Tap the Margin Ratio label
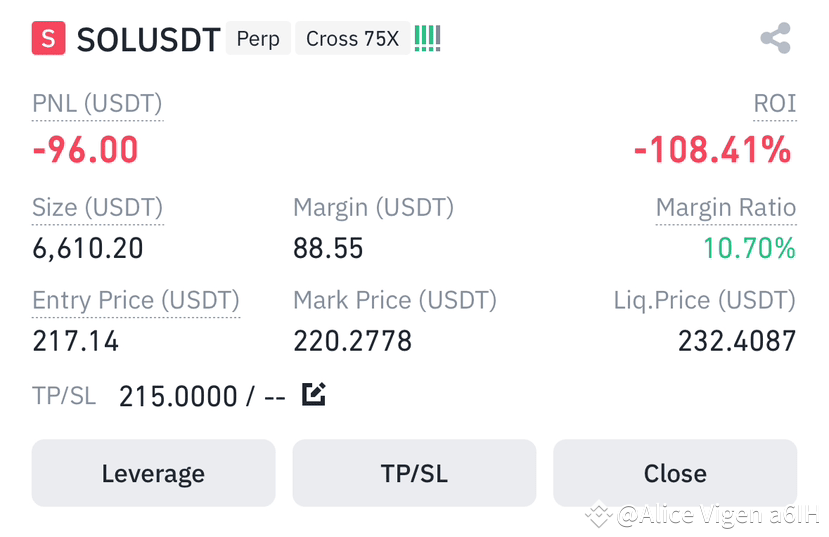The image size is (829, 537). point(726,207)
